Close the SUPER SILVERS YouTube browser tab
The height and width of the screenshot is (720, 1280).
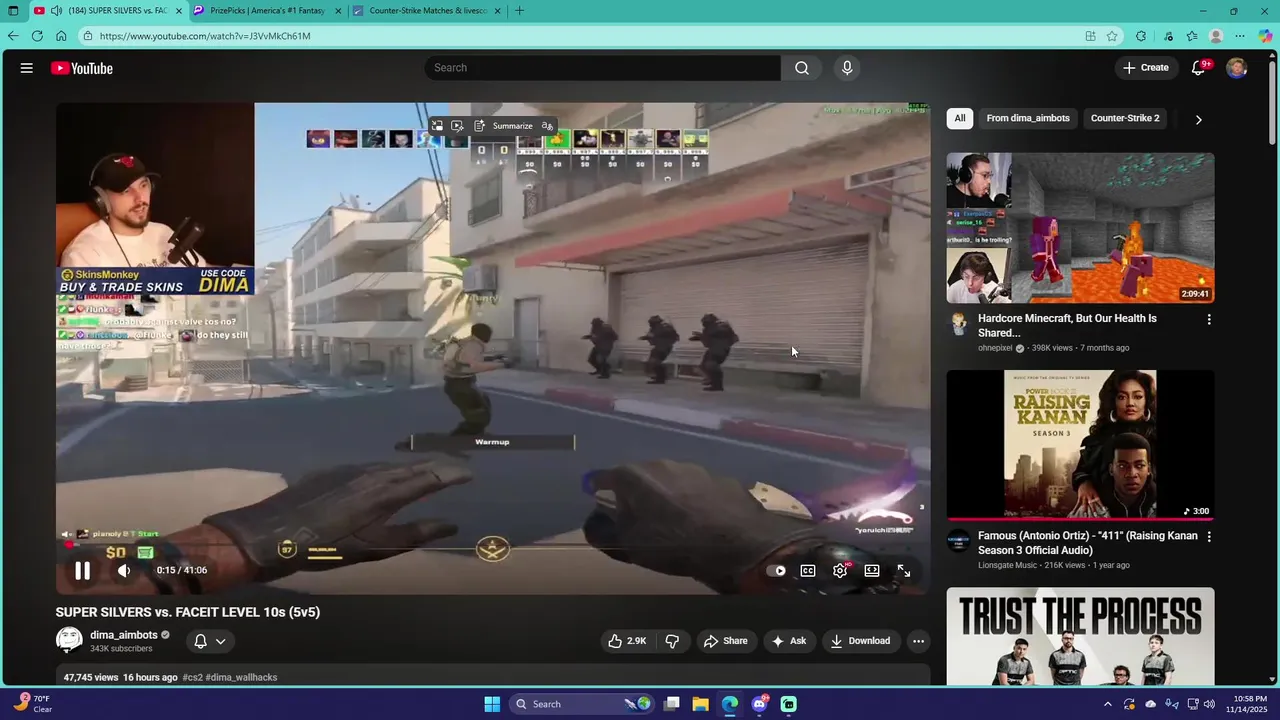[x=179, y=11]
